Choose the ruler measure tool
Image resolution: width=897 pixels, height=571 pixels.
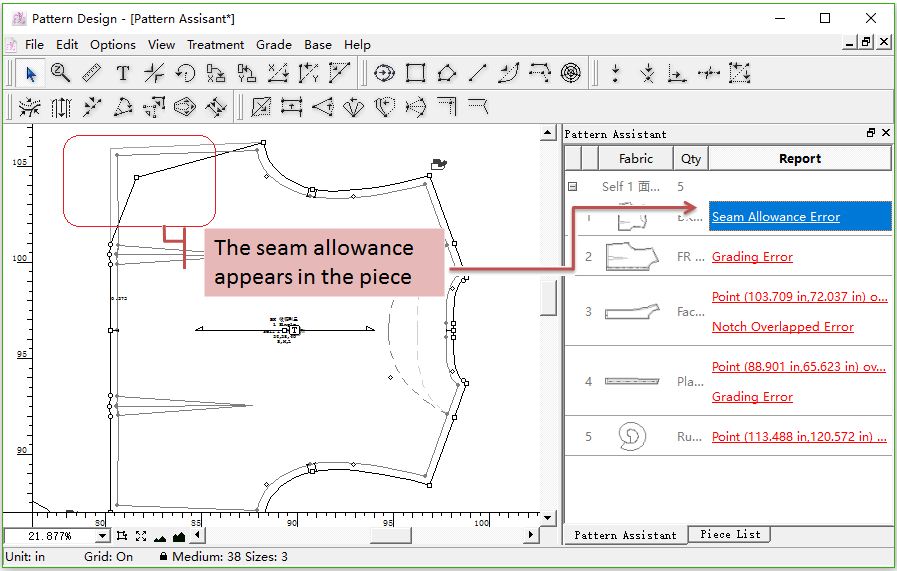point(91,73)
